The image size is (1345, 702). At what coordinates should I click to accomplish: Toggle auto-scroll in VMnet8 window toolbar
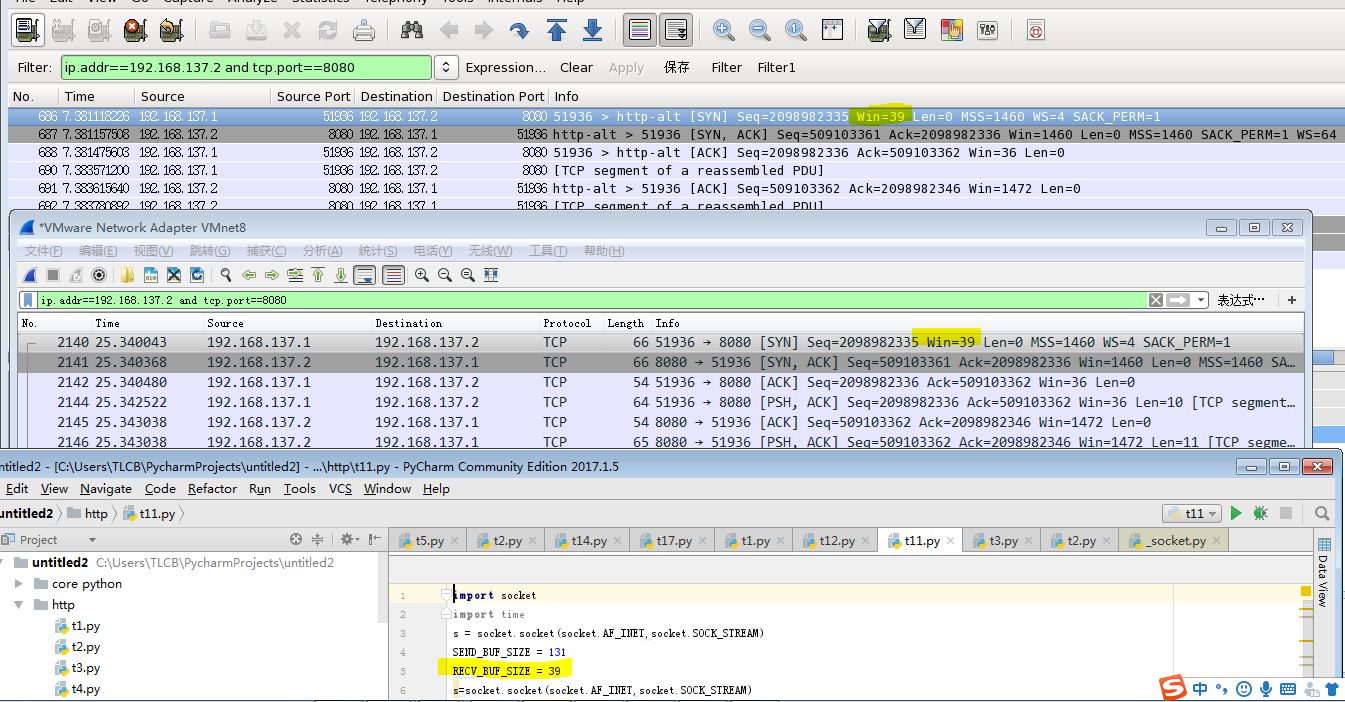point(365,275)
